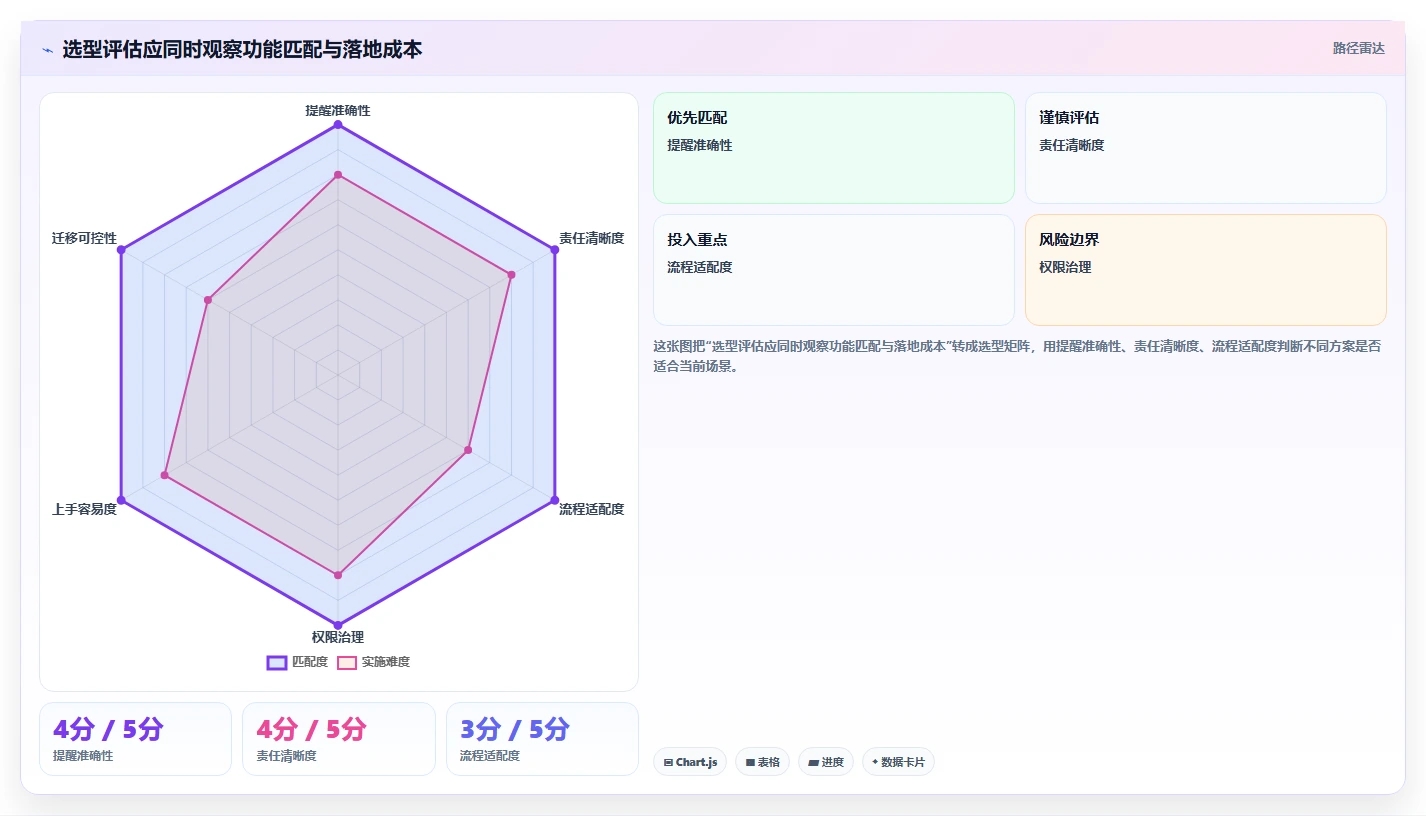1426x816 pixels.
Task: Select the 数据卡片 tag chip
Action: tap(898, 762)
